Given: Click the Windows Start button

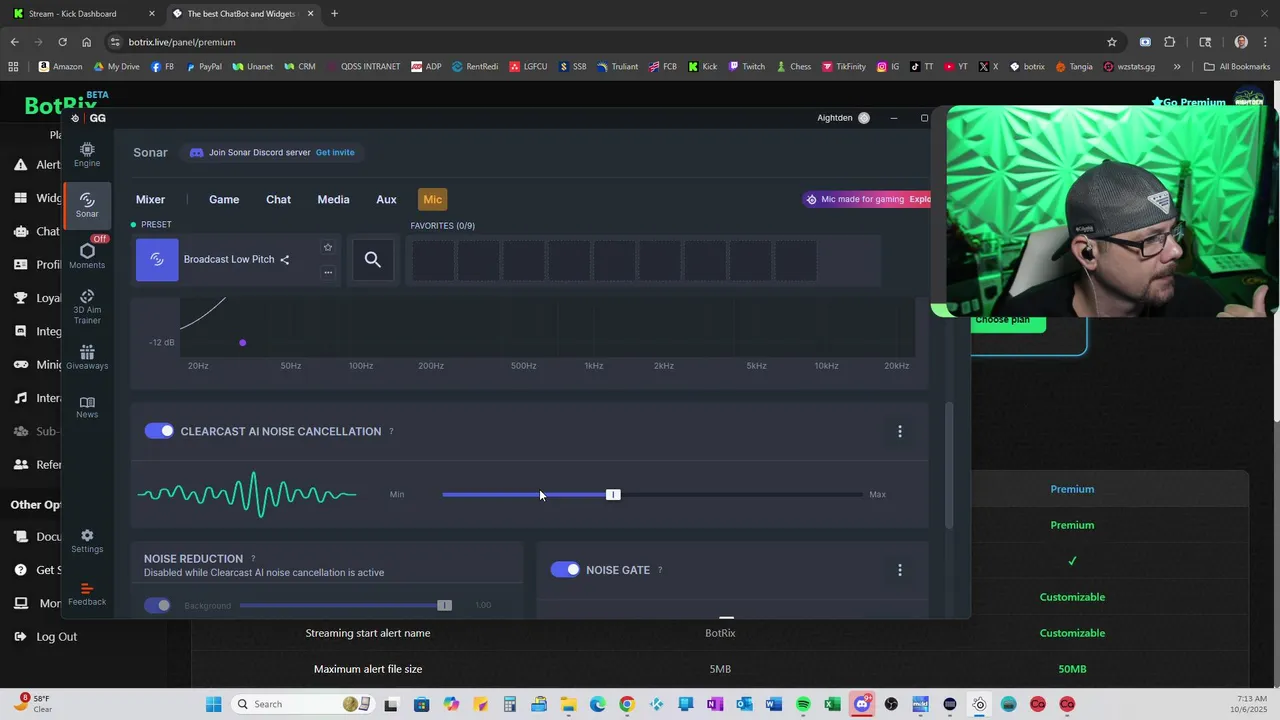Looking at the screenshot, I should (x=213, y=704).
